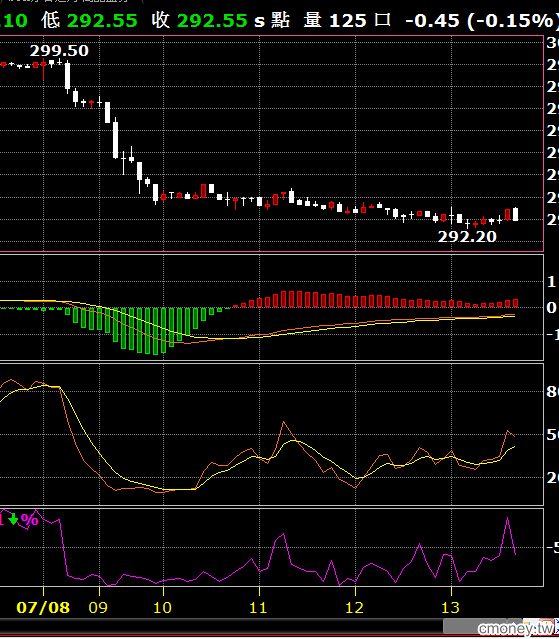Click the volume 量 125 口 readout
The width and height of the screenshot is (559, 639).
pyautogui.click(x=347, y=20)
